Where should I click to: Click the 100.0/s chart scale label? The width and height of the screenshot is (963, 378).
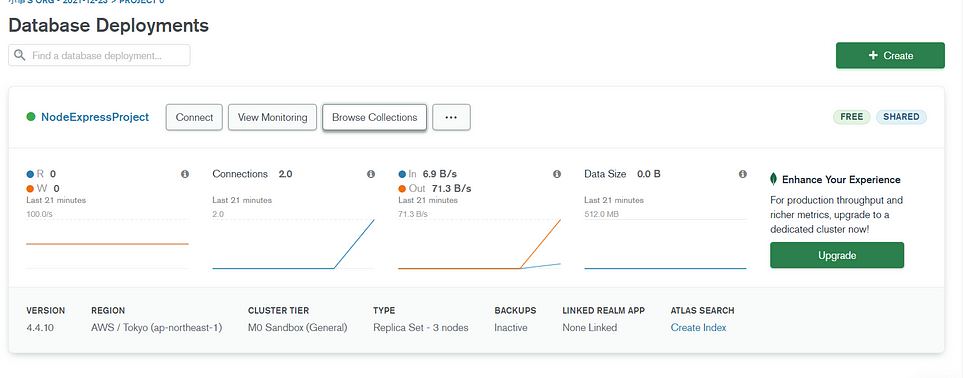point(40,215)
